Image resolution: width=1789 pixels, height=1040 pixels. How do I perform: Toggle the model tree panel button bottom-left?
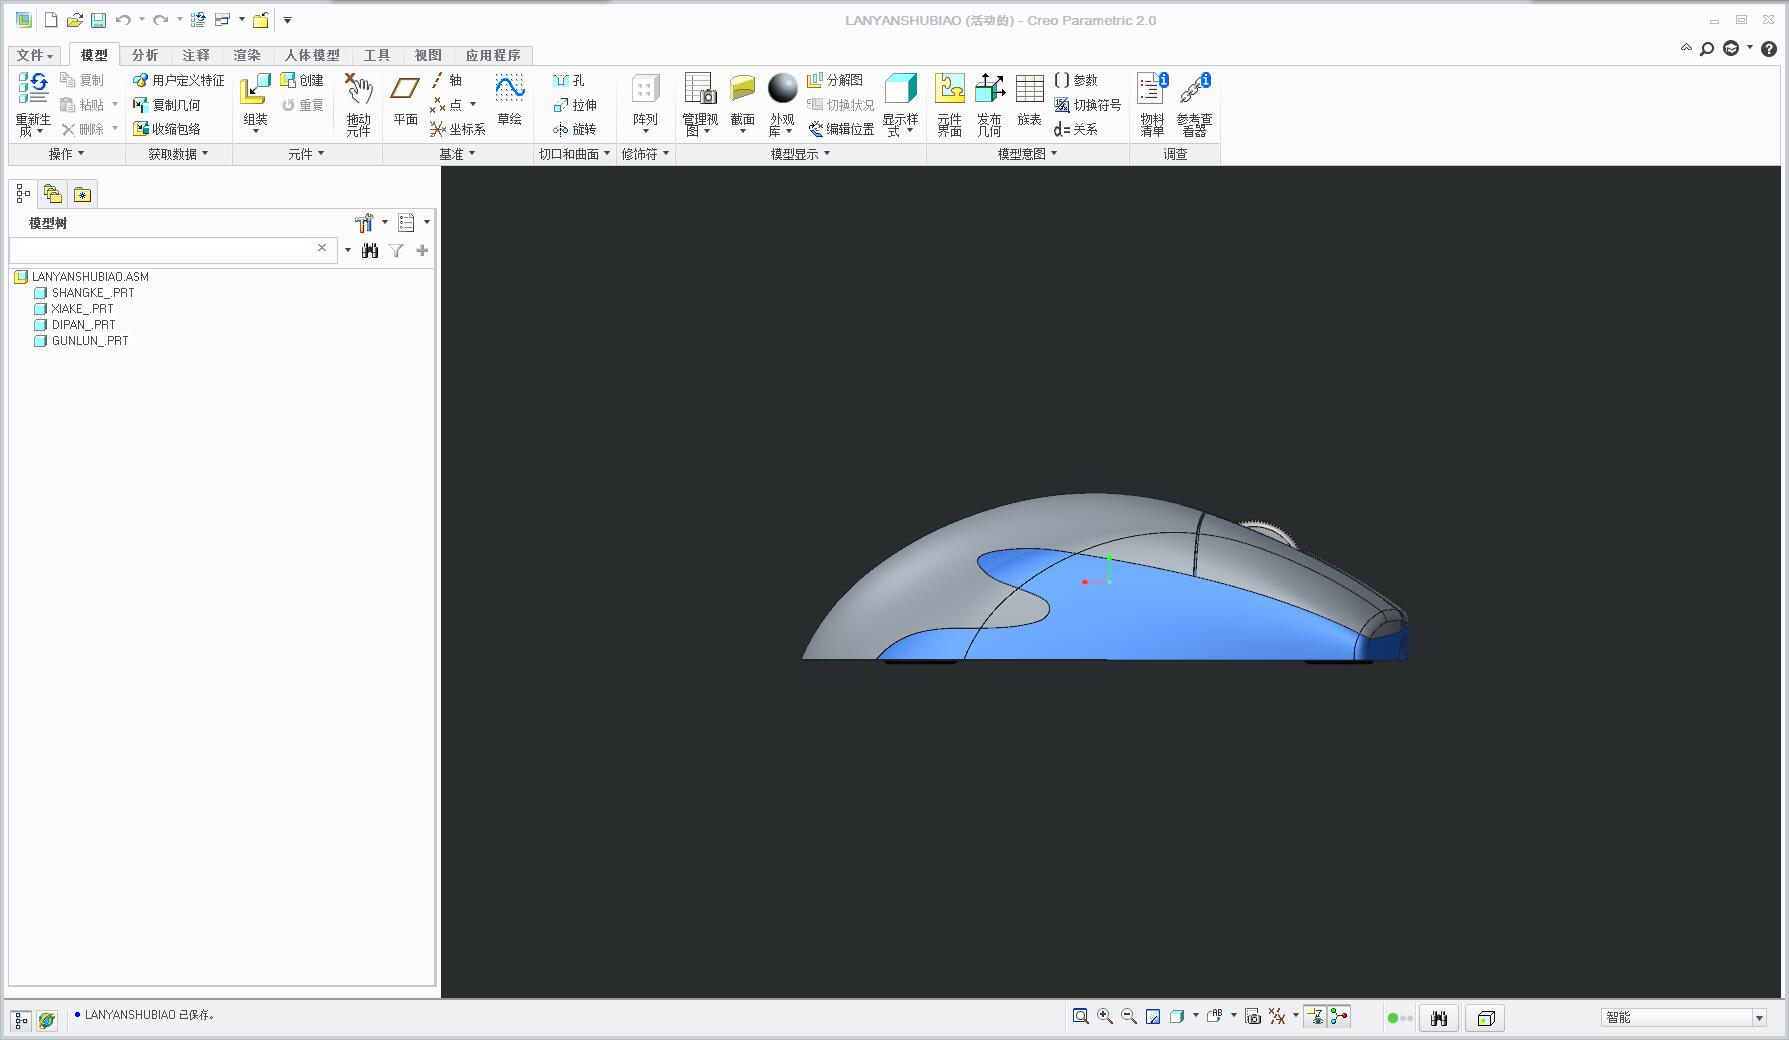(x=21, y=1020)
